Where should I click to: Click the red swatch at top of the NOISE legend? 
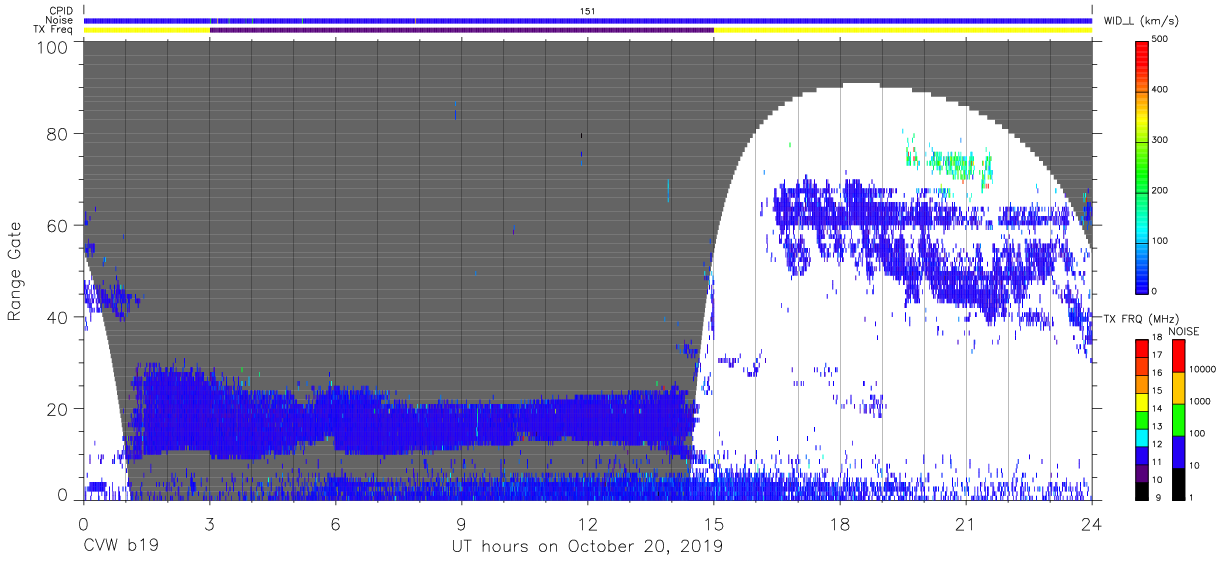coord(1178,356)
